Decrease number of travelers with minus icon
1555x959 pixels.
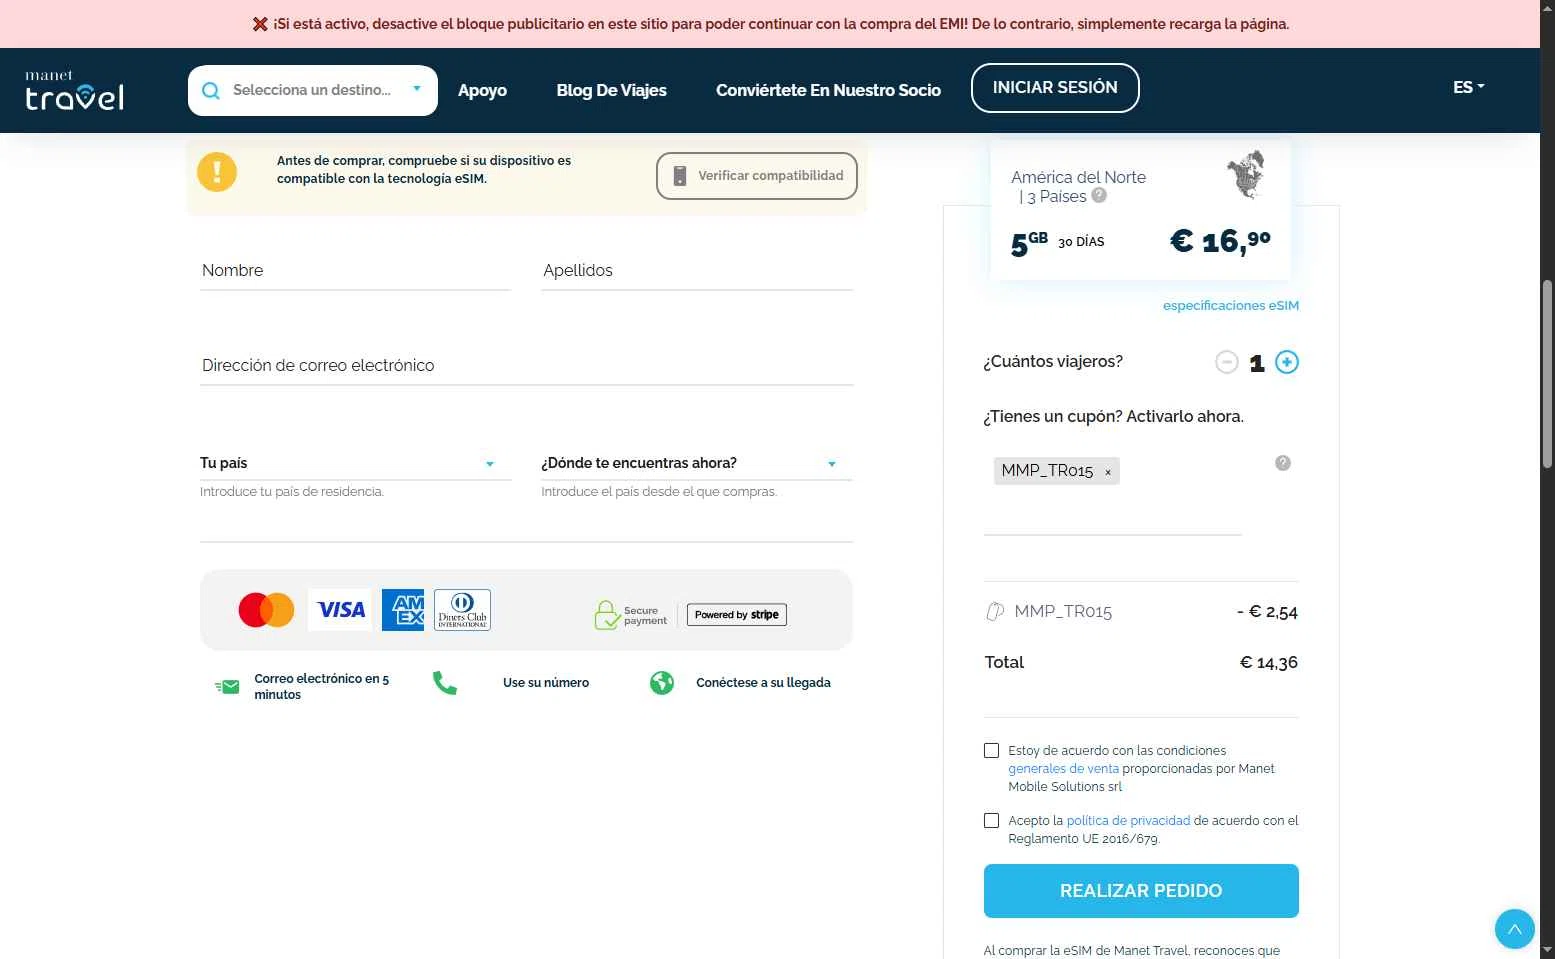pos(1226,362)
